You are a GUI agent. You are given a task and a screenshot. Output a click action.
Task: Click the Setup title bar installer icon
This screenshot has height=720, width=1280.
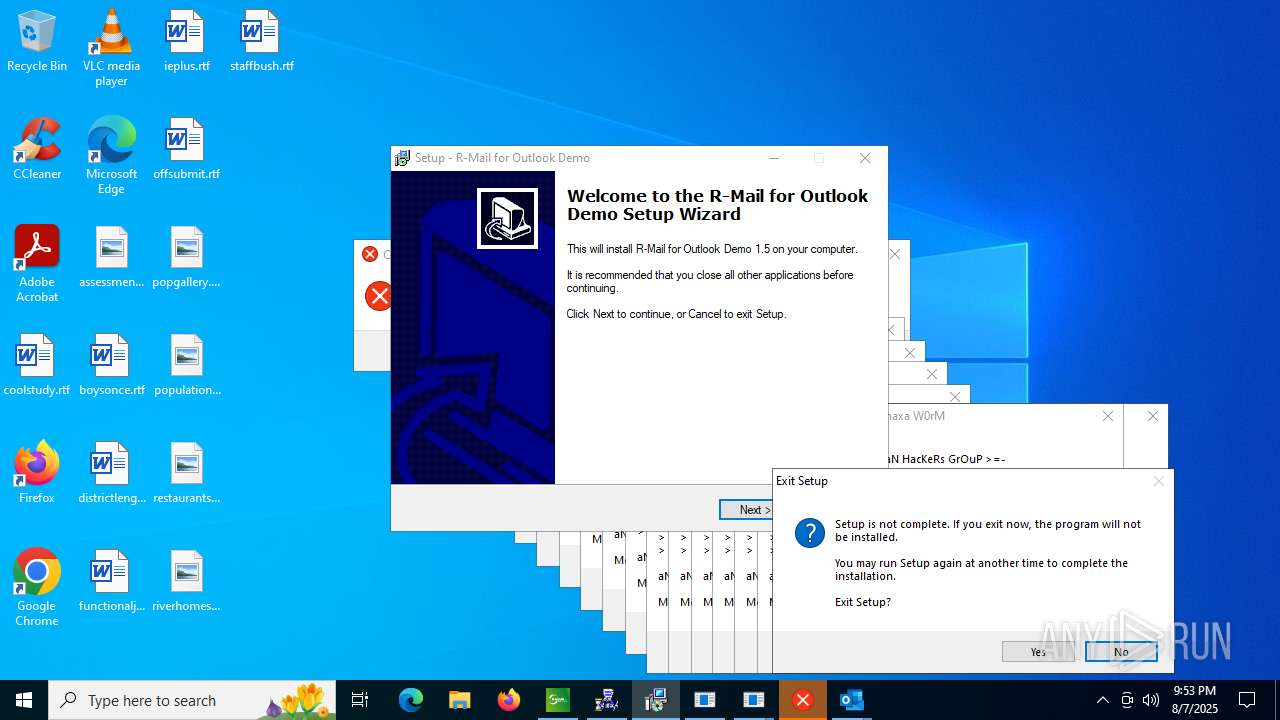tap(402, 158)
